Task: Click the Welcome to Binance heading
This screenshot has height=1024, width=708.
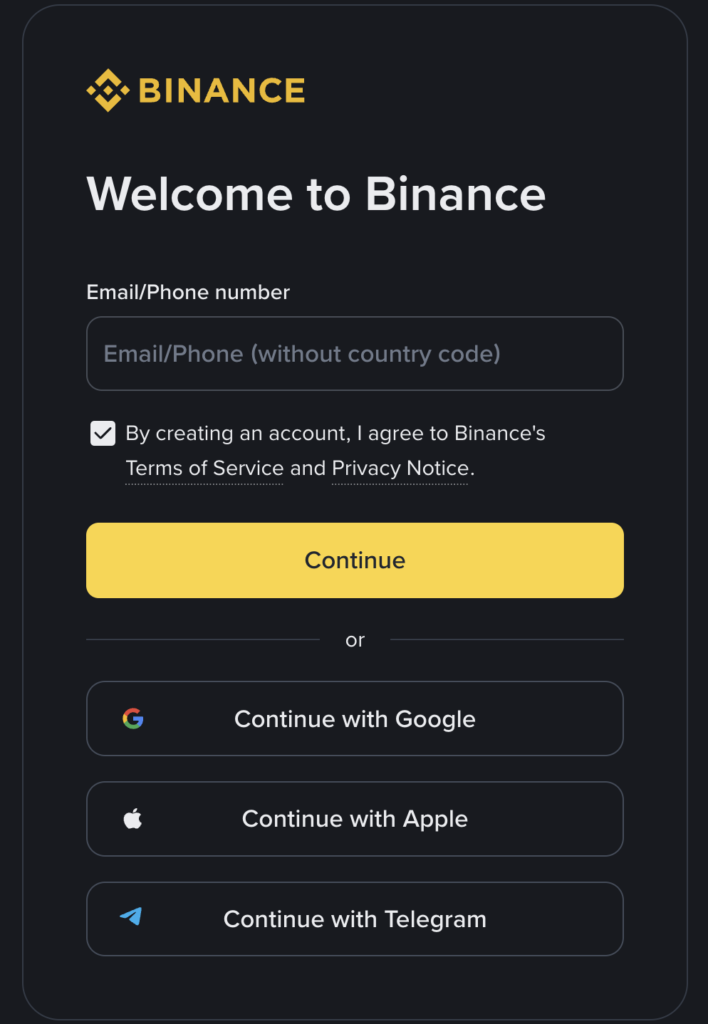Action: tap(317, 195)
